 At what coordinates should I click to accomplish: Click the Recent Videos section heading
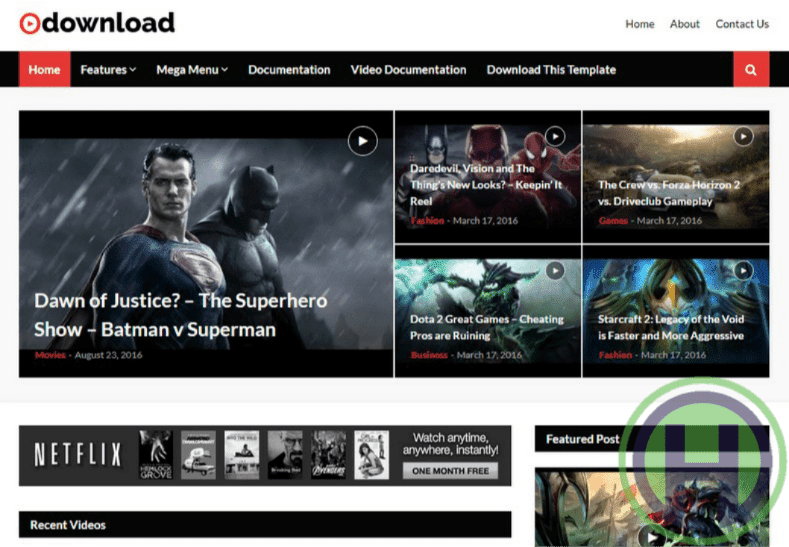68,525
